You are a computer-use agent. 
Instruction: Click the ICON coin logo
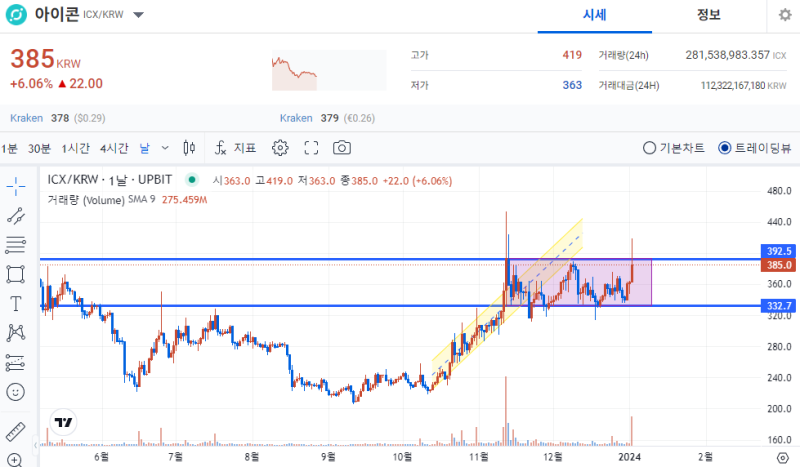pos(16,14)
